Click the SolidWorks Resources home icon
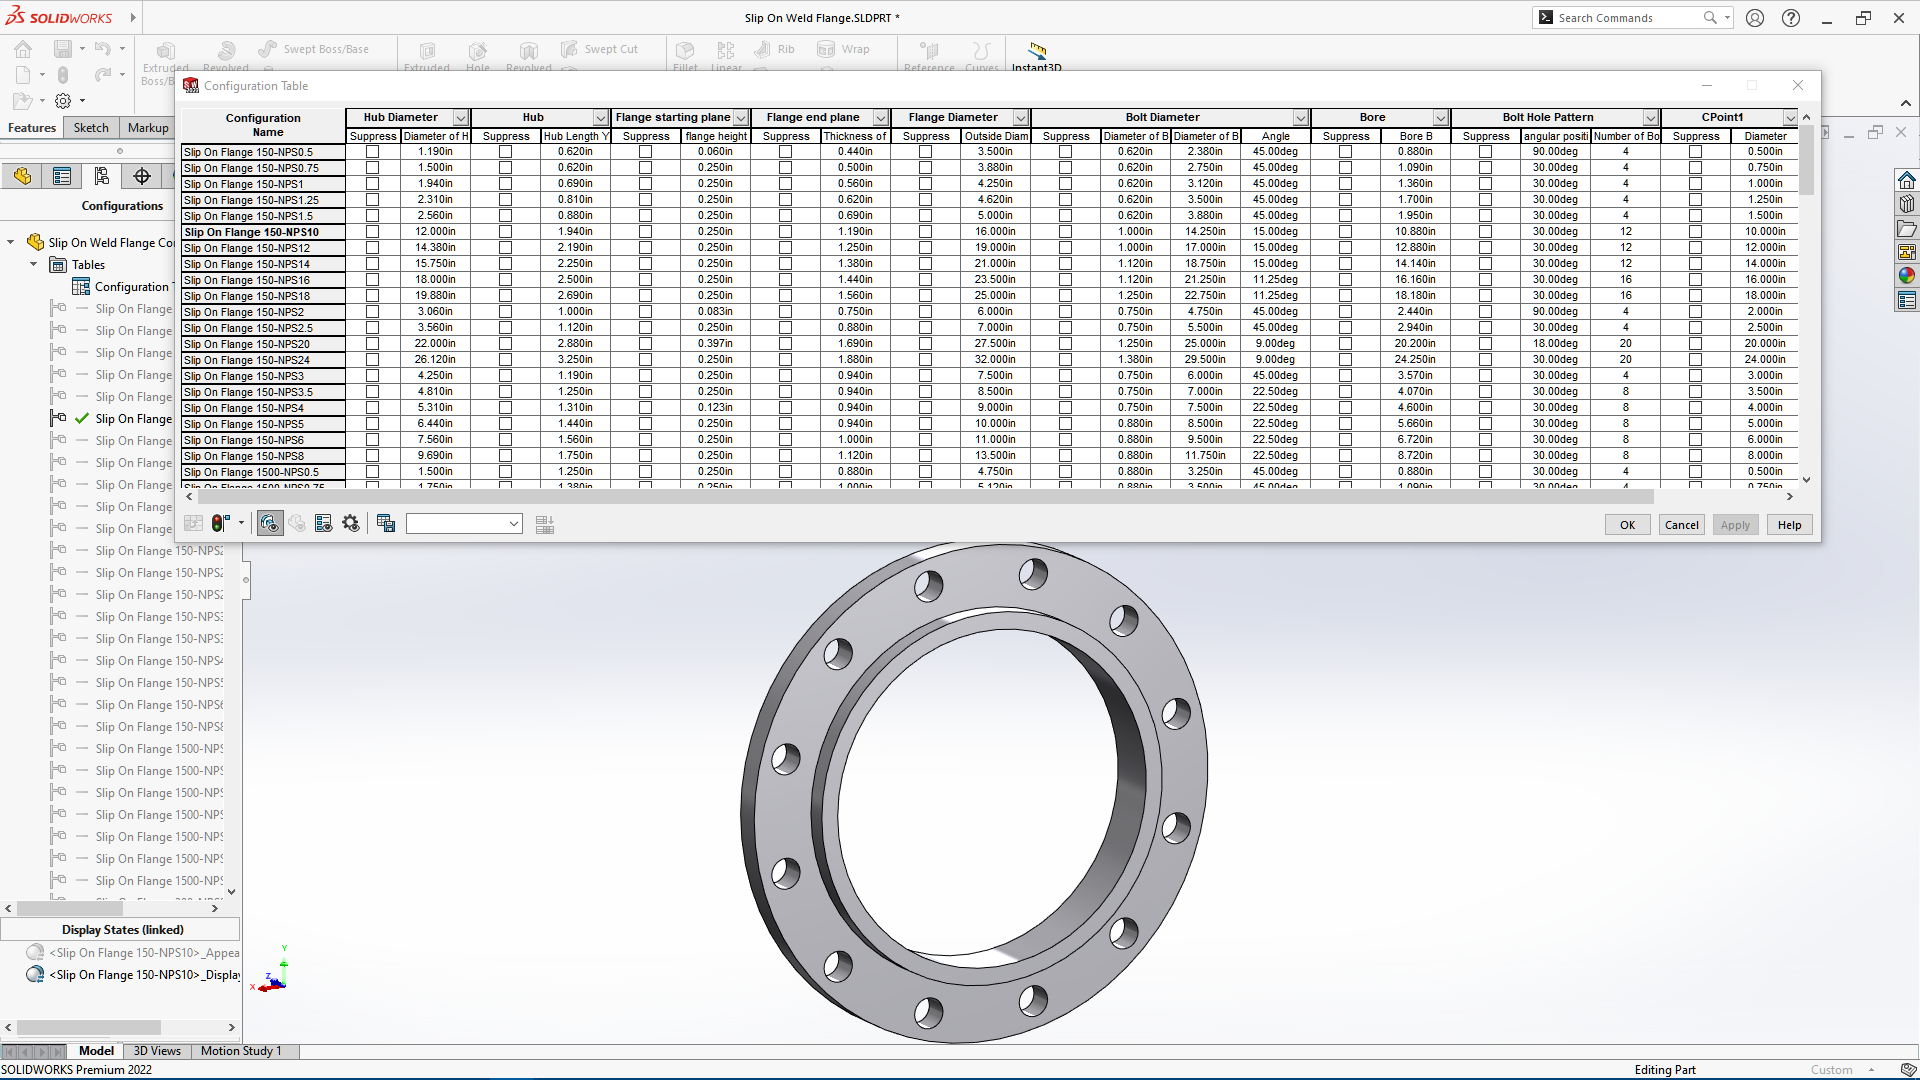1920x1080 pixels. click(x=1906, y=180)
